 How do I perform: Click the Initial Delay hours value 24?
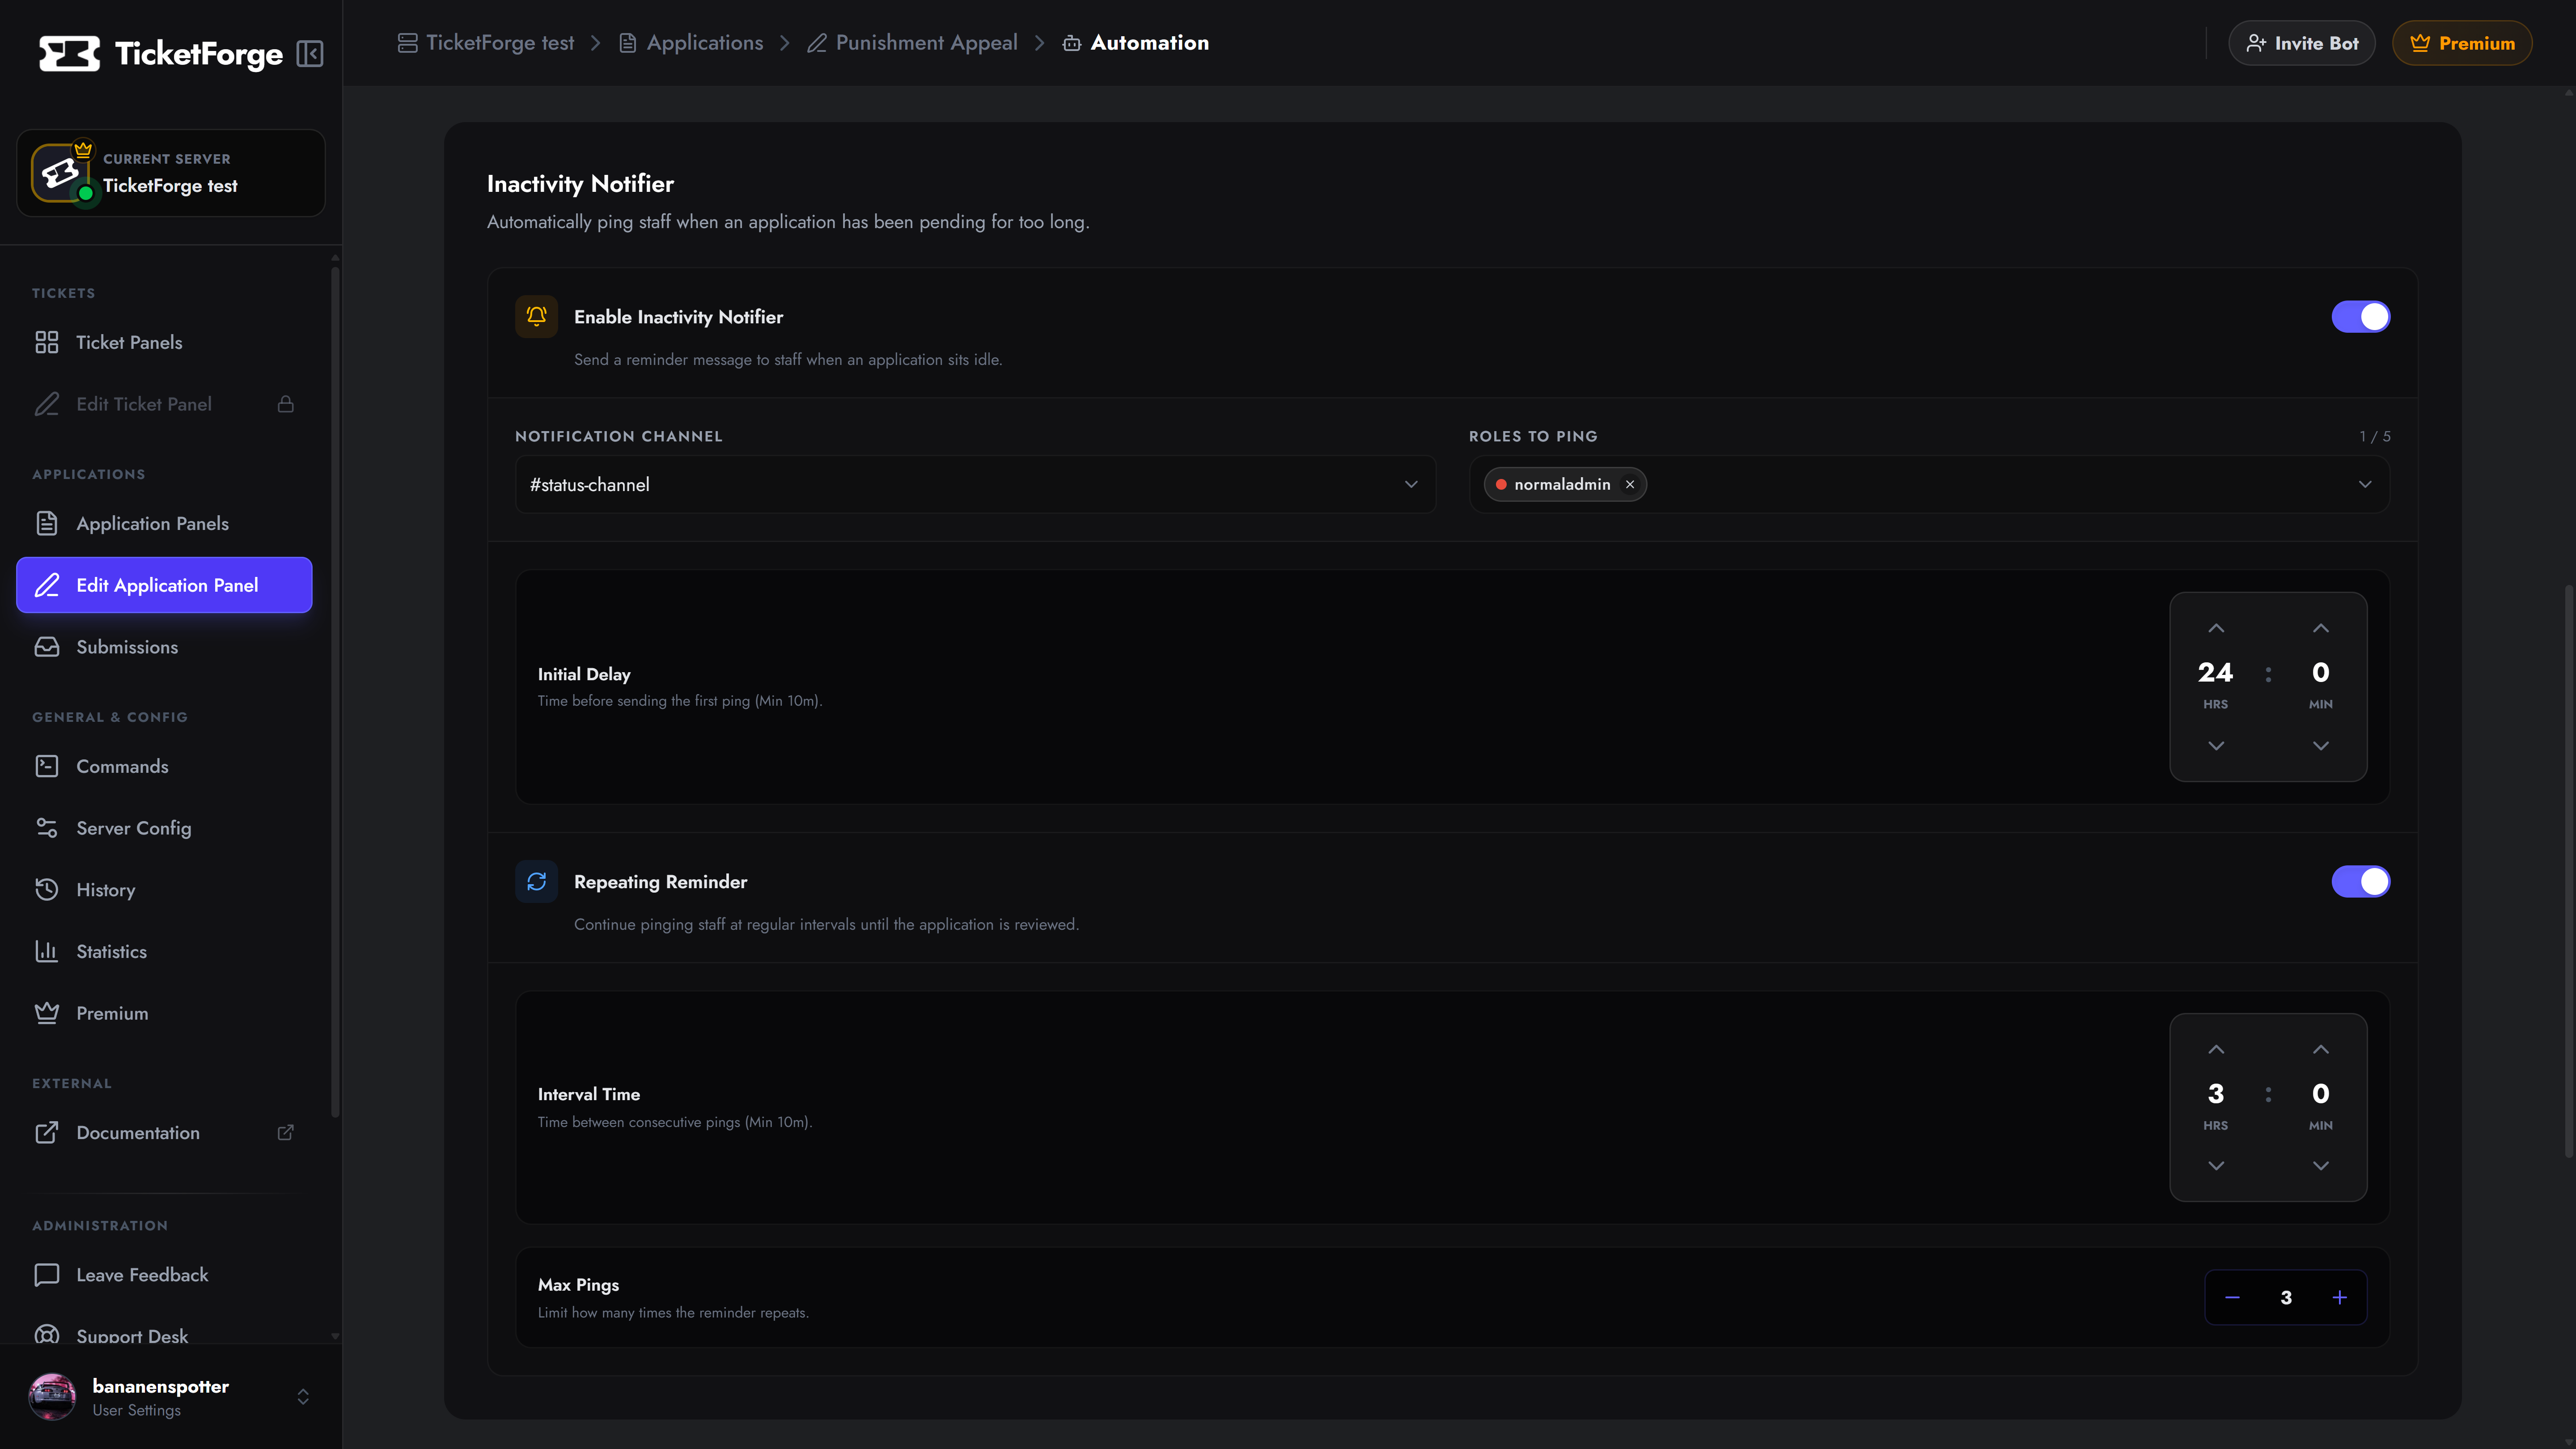[x=2215, y=673]
